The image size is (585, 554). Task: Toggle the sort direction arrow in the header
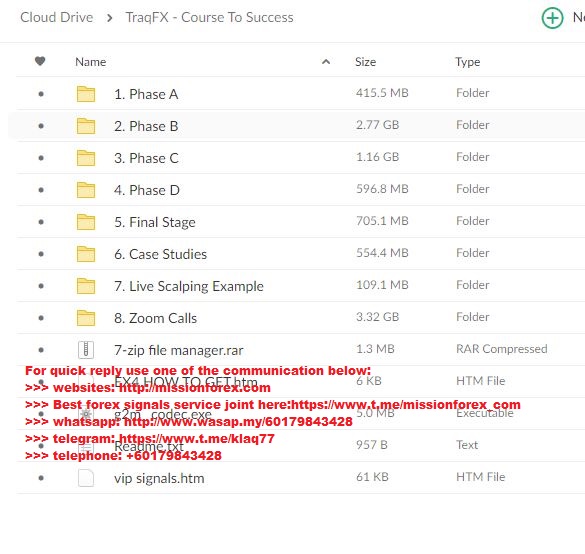click(326, 62)
